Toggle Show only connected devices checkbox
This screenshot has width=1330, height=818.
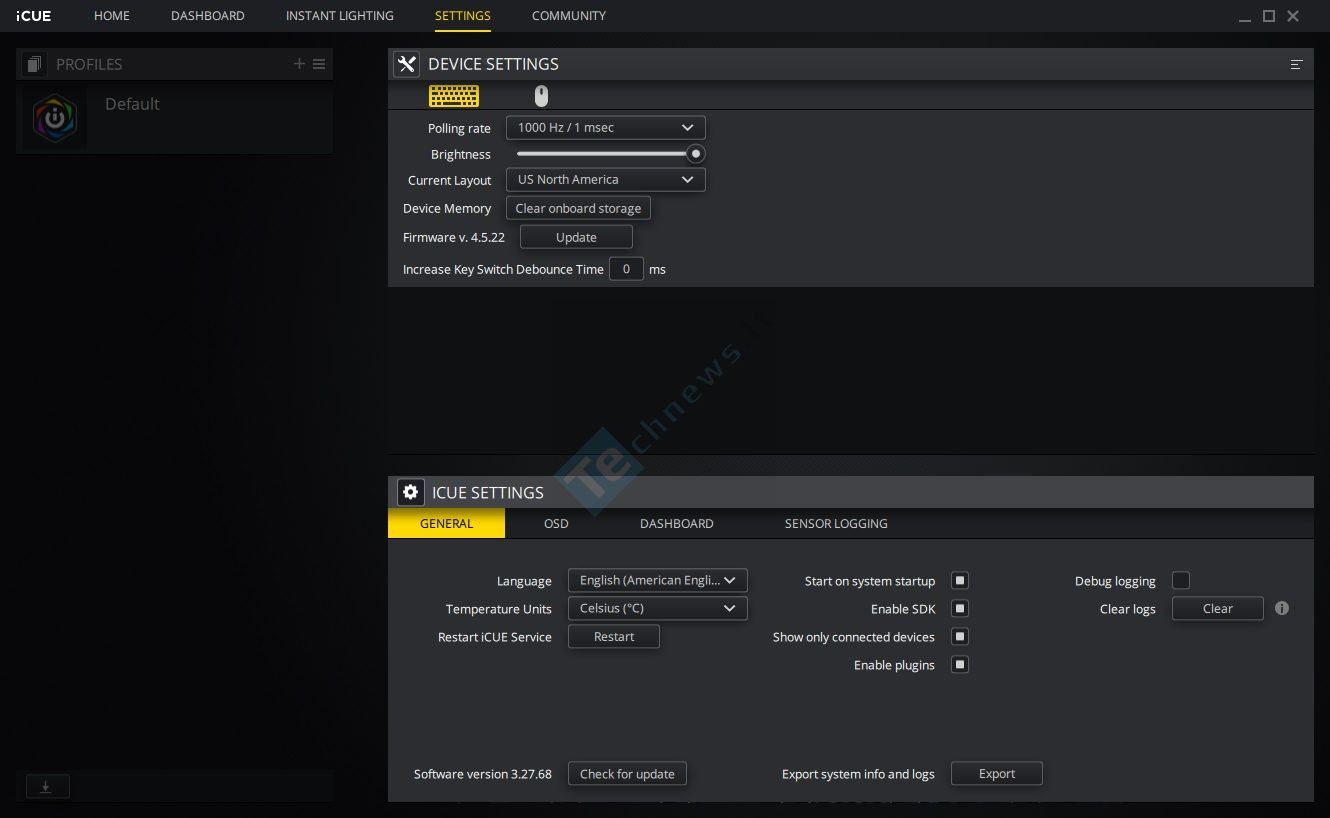(x=960, y=636)
